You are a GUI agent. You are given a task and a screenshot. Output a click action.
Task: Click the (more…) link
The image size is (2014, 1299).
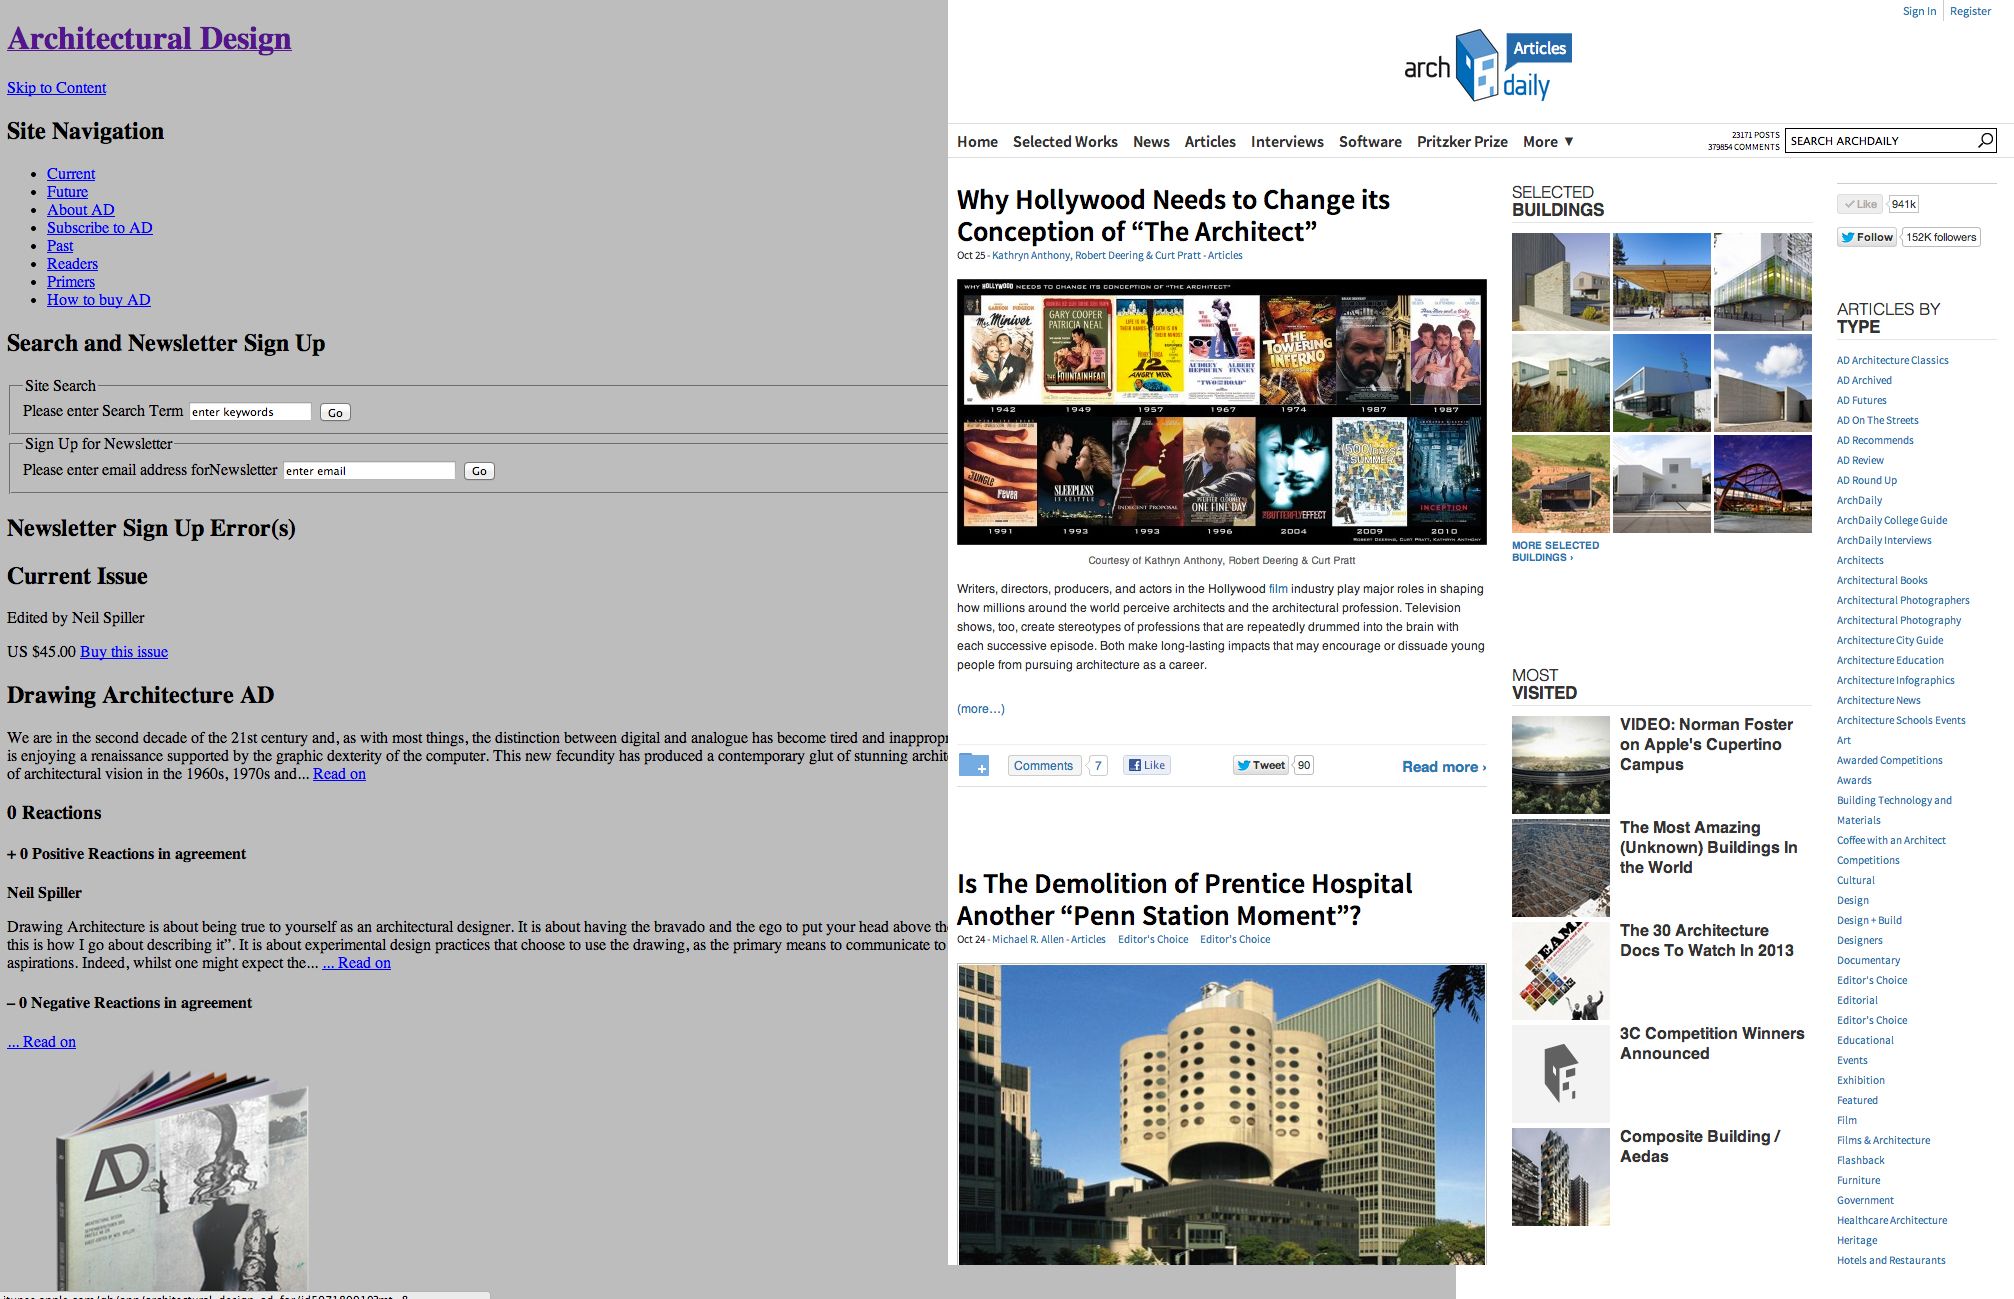981,709
